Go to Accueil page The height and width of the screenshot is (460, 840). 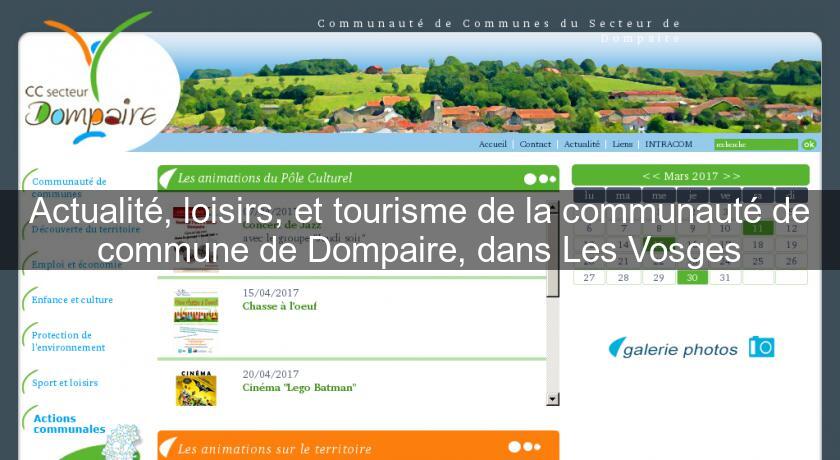pyautogui.click(x=492, y=144)
